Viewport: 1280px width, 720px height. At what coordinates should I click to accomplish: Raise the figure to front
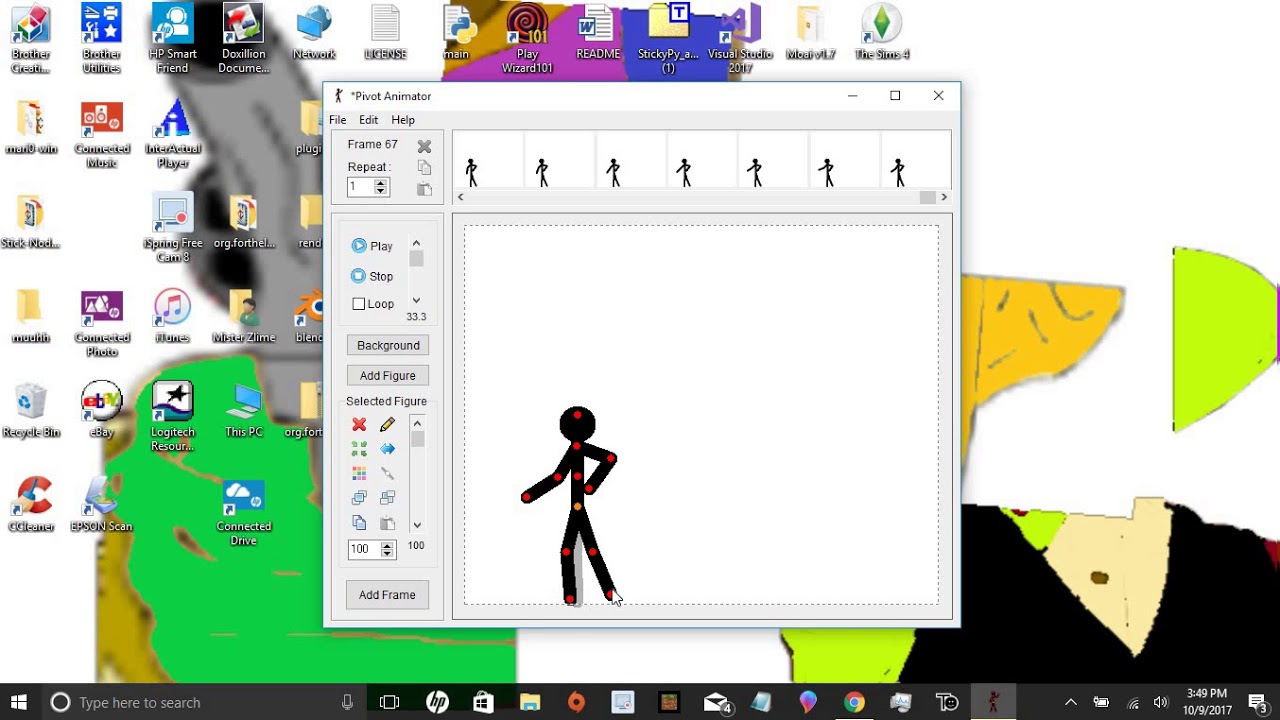pos(359,497)
